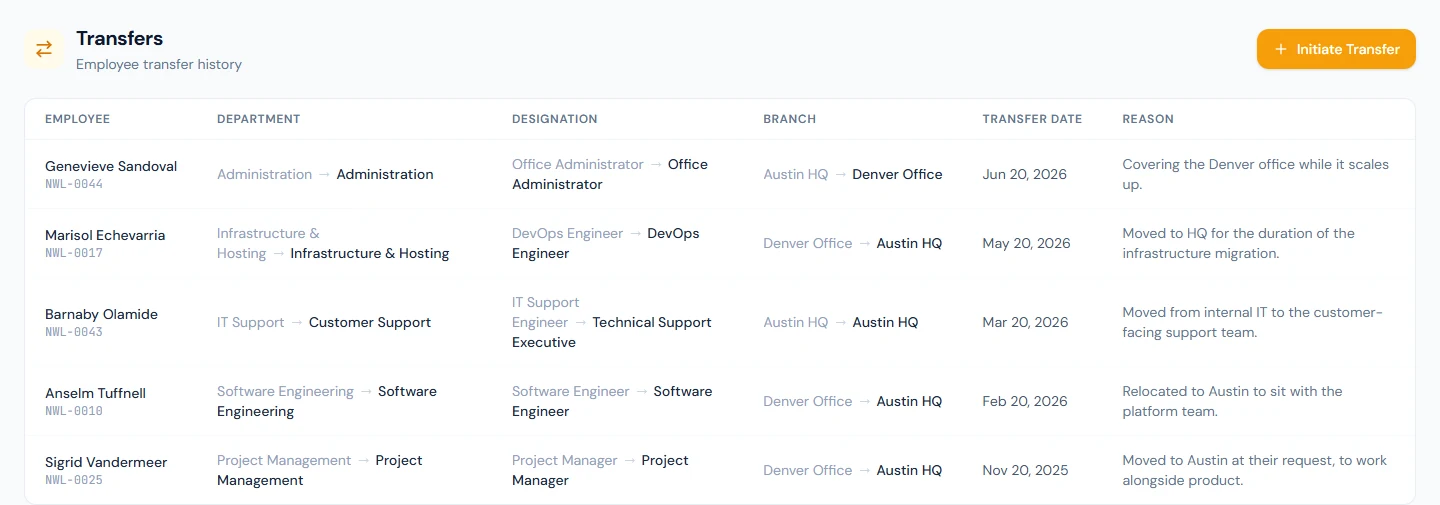Click transfer date Jun 20, 2026

point(1024,174)
